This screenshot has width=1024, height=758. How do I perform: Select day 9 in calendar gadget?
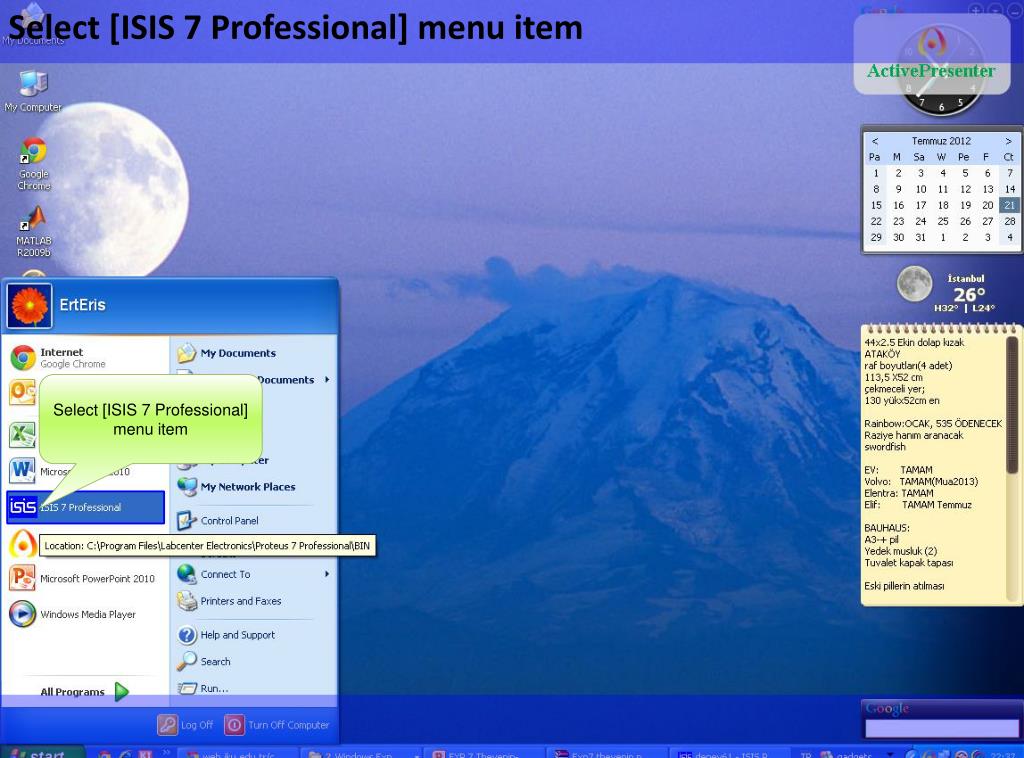click(898, 189)
